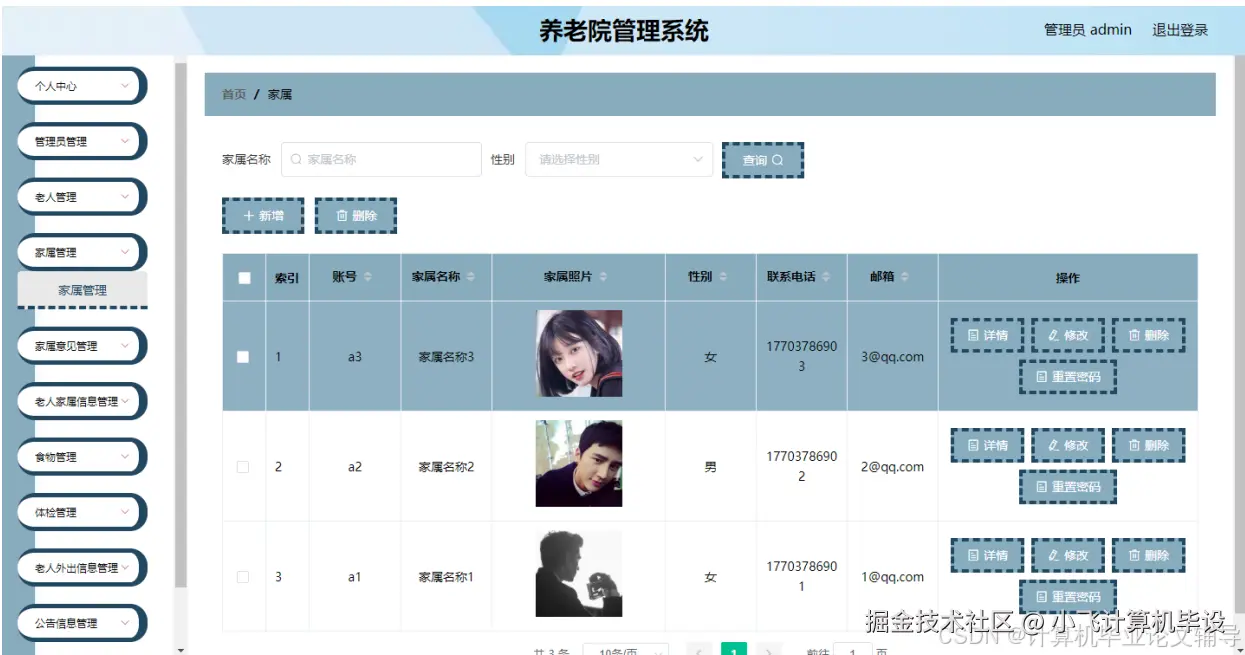Click phone number 17703786903

(x=802, y=356)
